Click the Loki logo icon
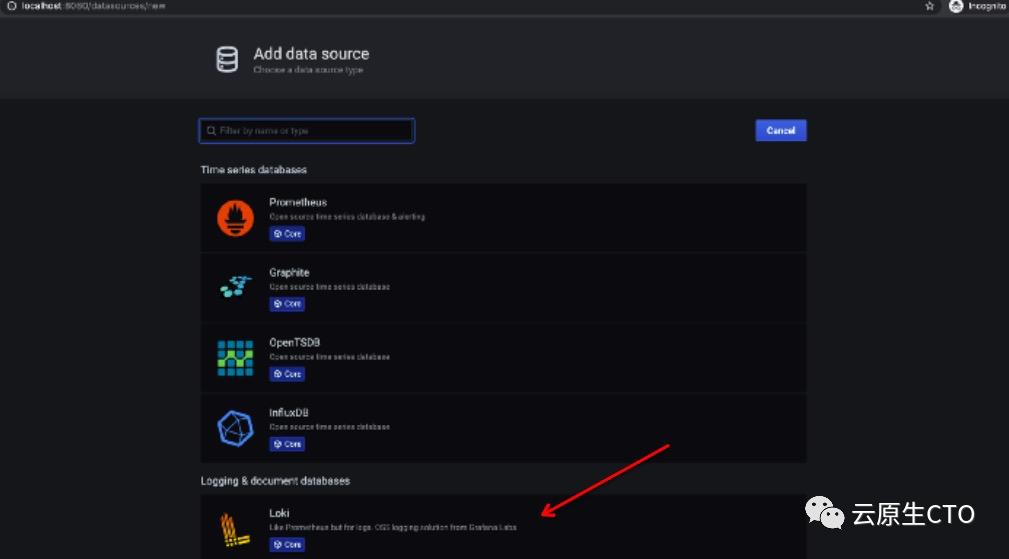The image size is (1009, 559). (234, 530)
